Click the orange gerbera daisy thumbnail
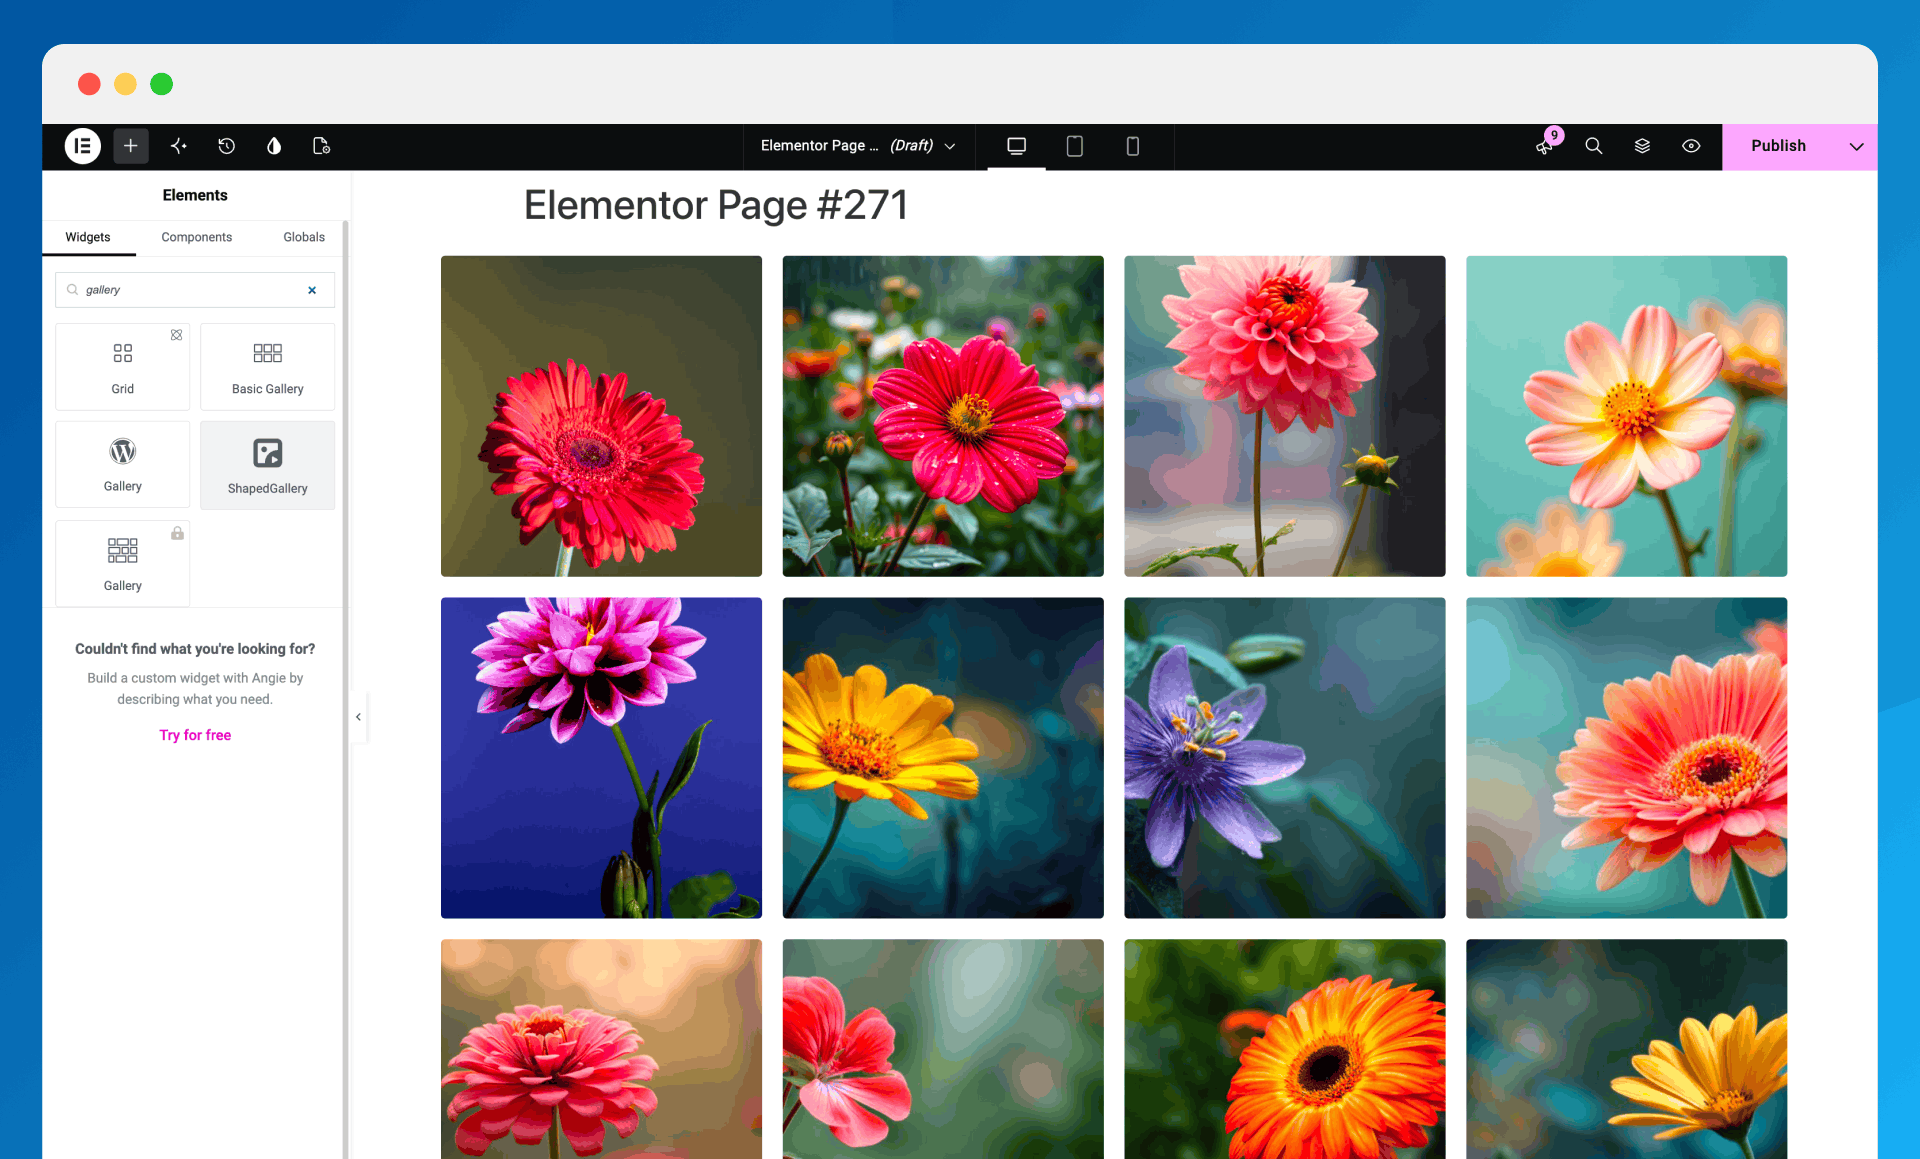This screenshot has height=1159, width=1920. pos(1285,1049)
